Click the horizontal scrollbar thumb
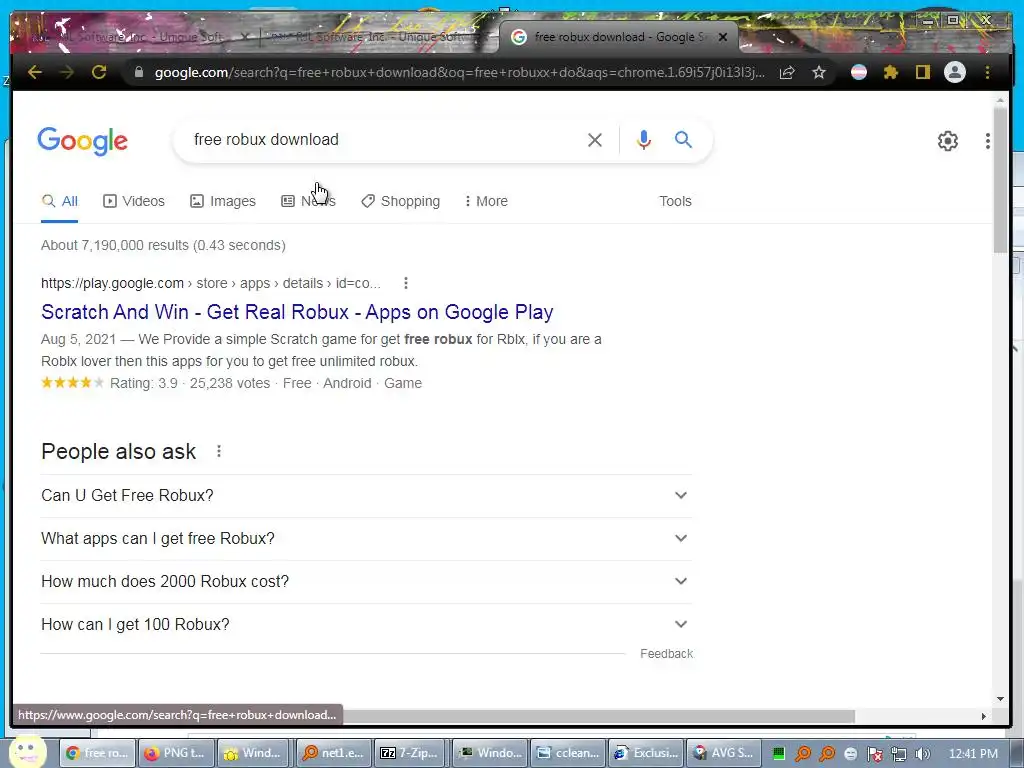1024x768 pixels. [x=598, y=716]
